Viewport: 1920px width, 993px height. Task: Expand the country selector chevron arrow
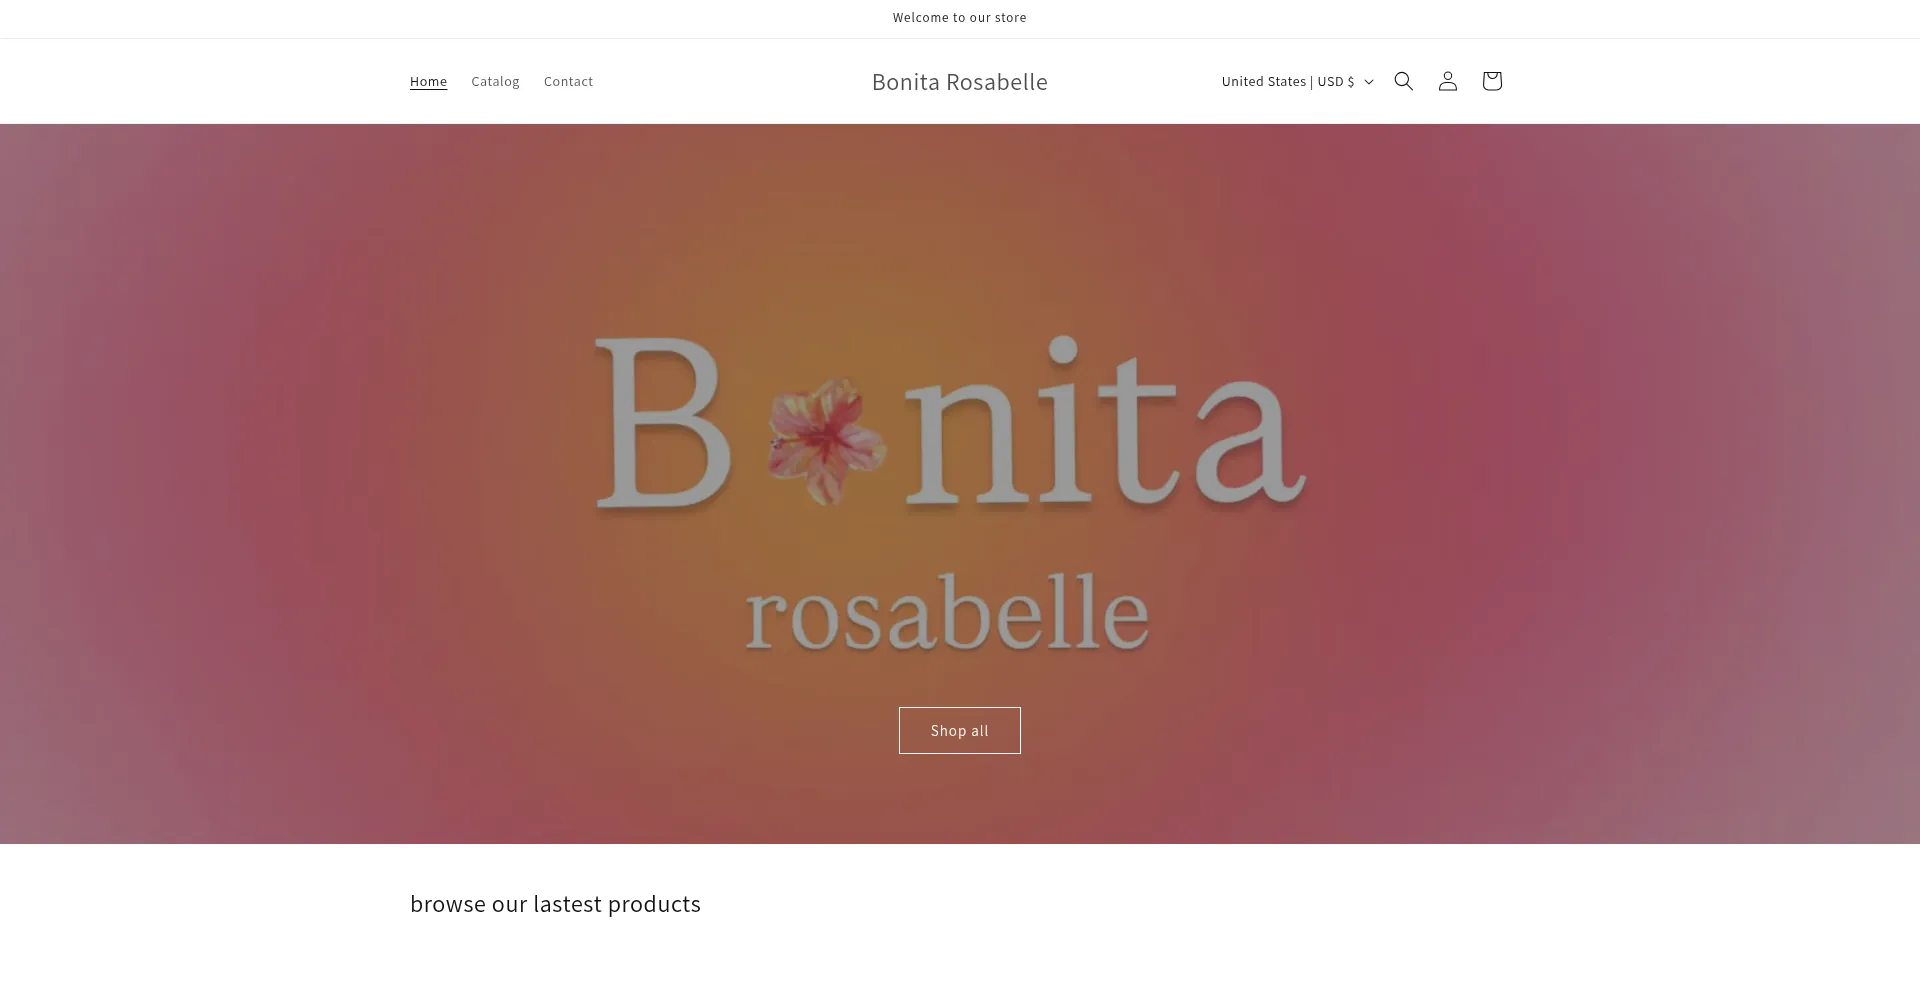[x=1369, y=82]
